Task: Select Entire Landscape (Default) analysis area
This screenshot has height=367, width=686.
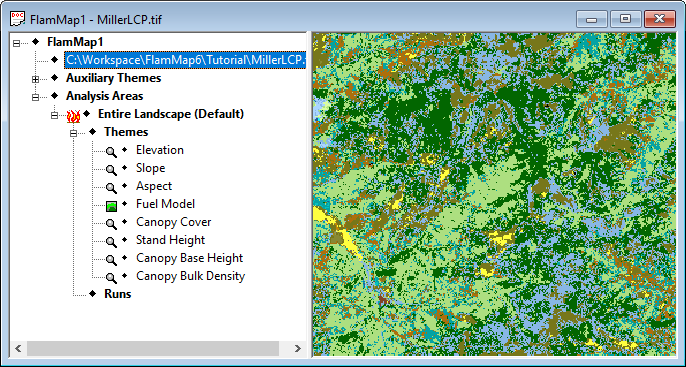Action: click(x=171, y=114)
